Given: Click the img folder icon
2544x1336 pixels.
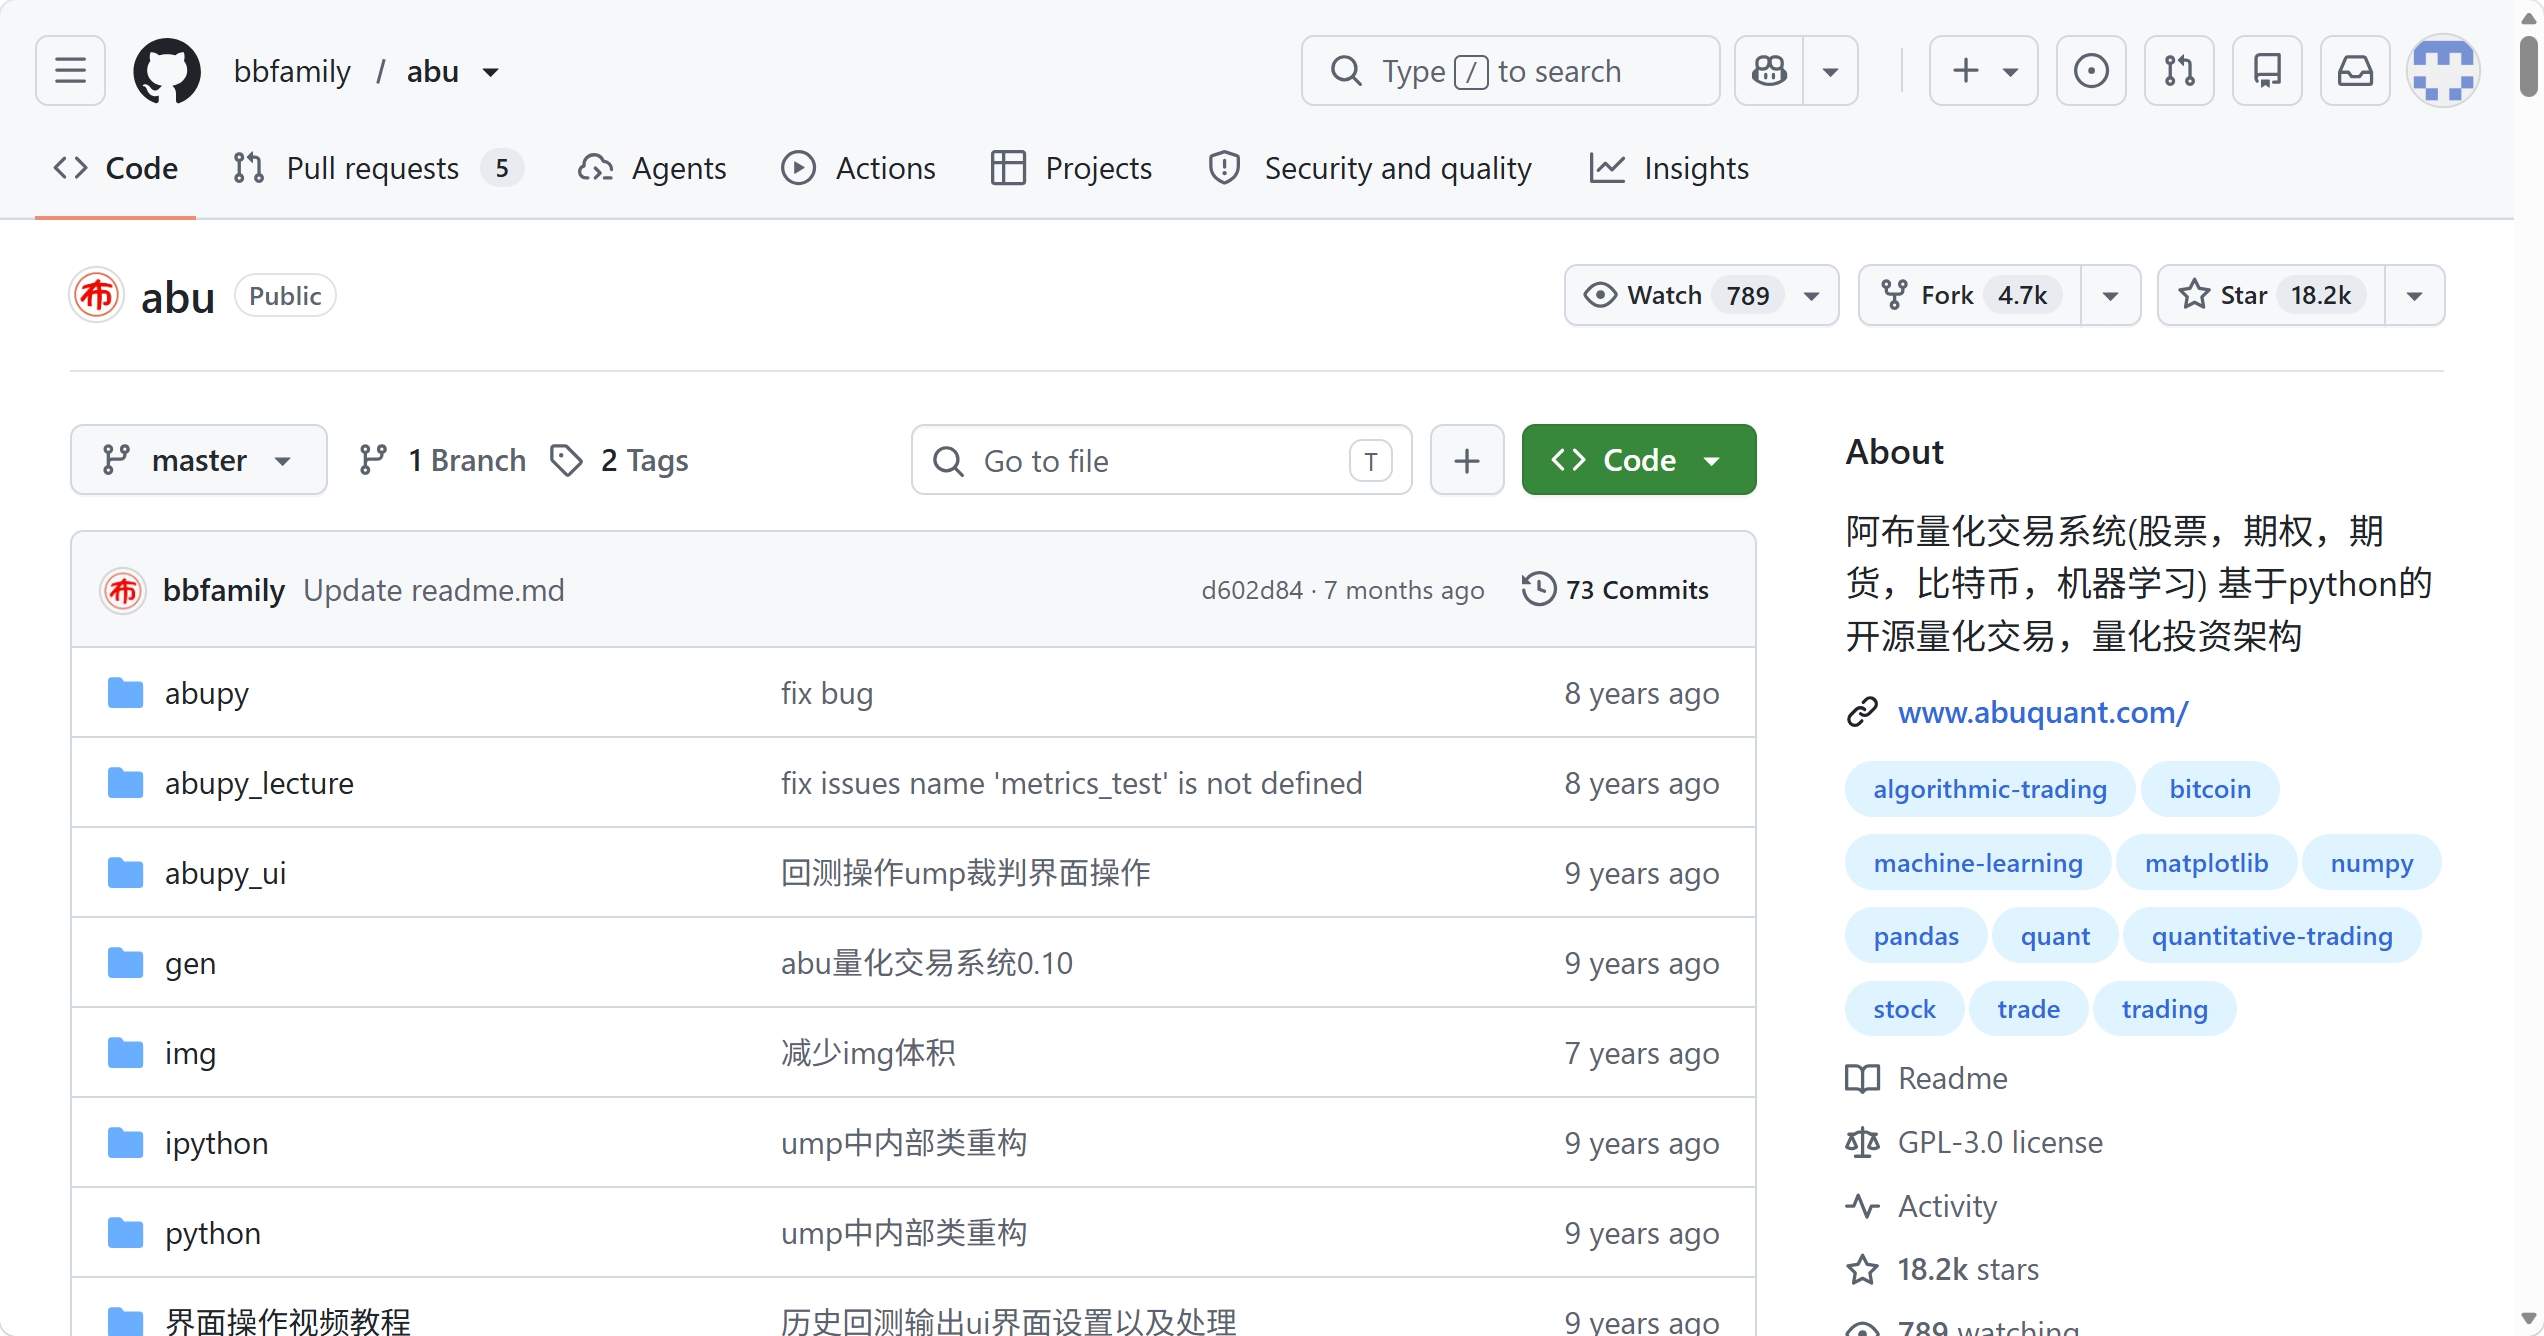Looking at the screenshot, I should [125, 1053].
